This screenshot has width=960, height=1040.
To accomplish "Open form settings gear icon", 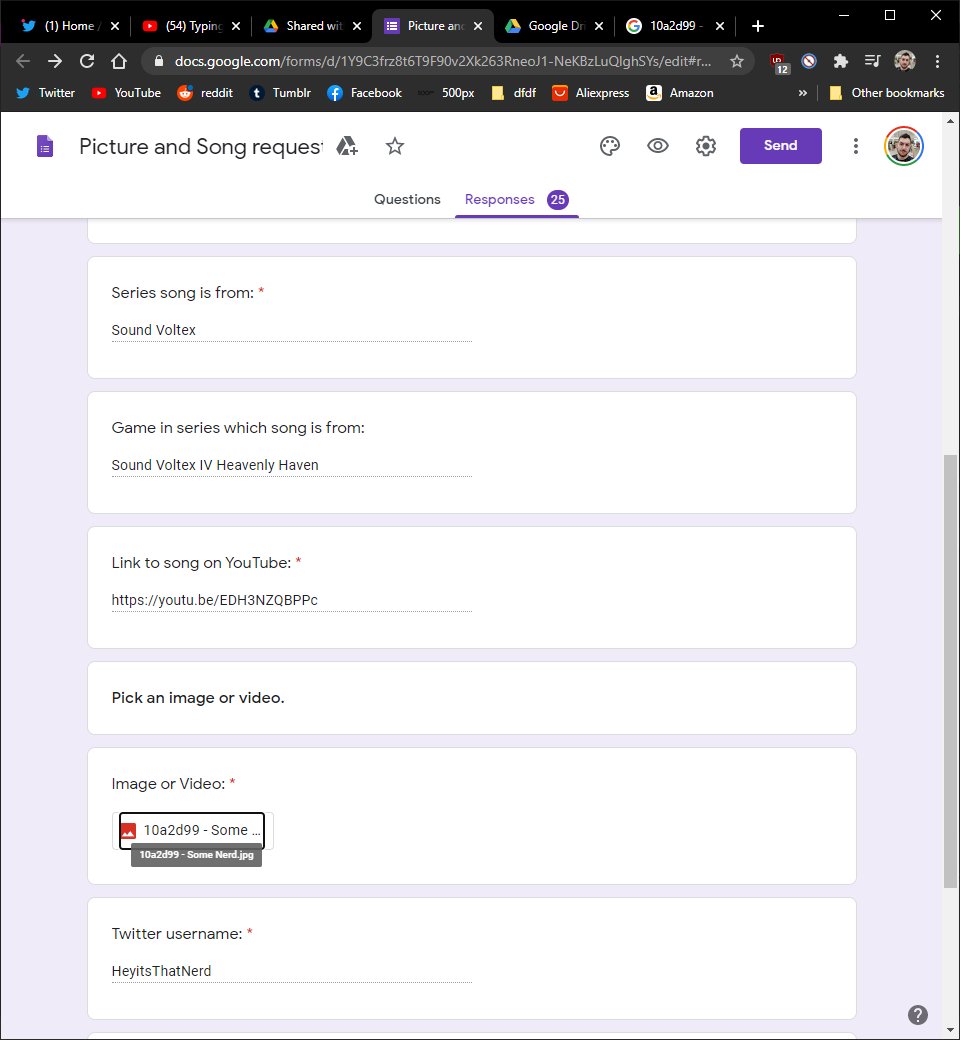I will click(706, 146).
